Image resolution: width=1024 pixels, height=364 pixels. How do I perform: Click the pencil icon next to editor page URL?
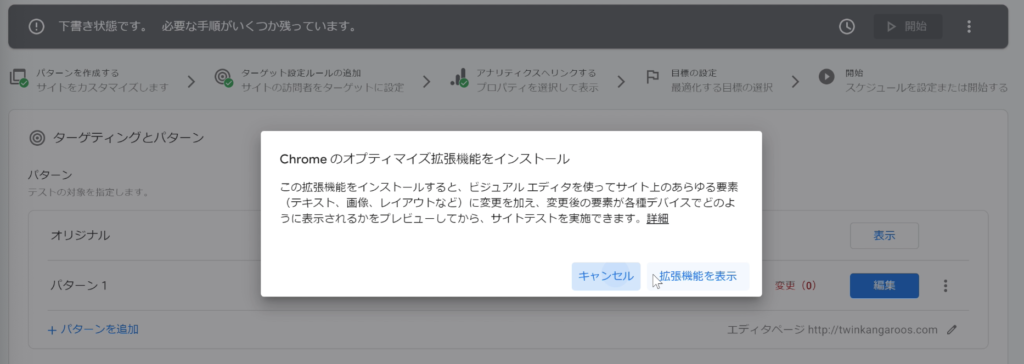click(x=952, y=329)
